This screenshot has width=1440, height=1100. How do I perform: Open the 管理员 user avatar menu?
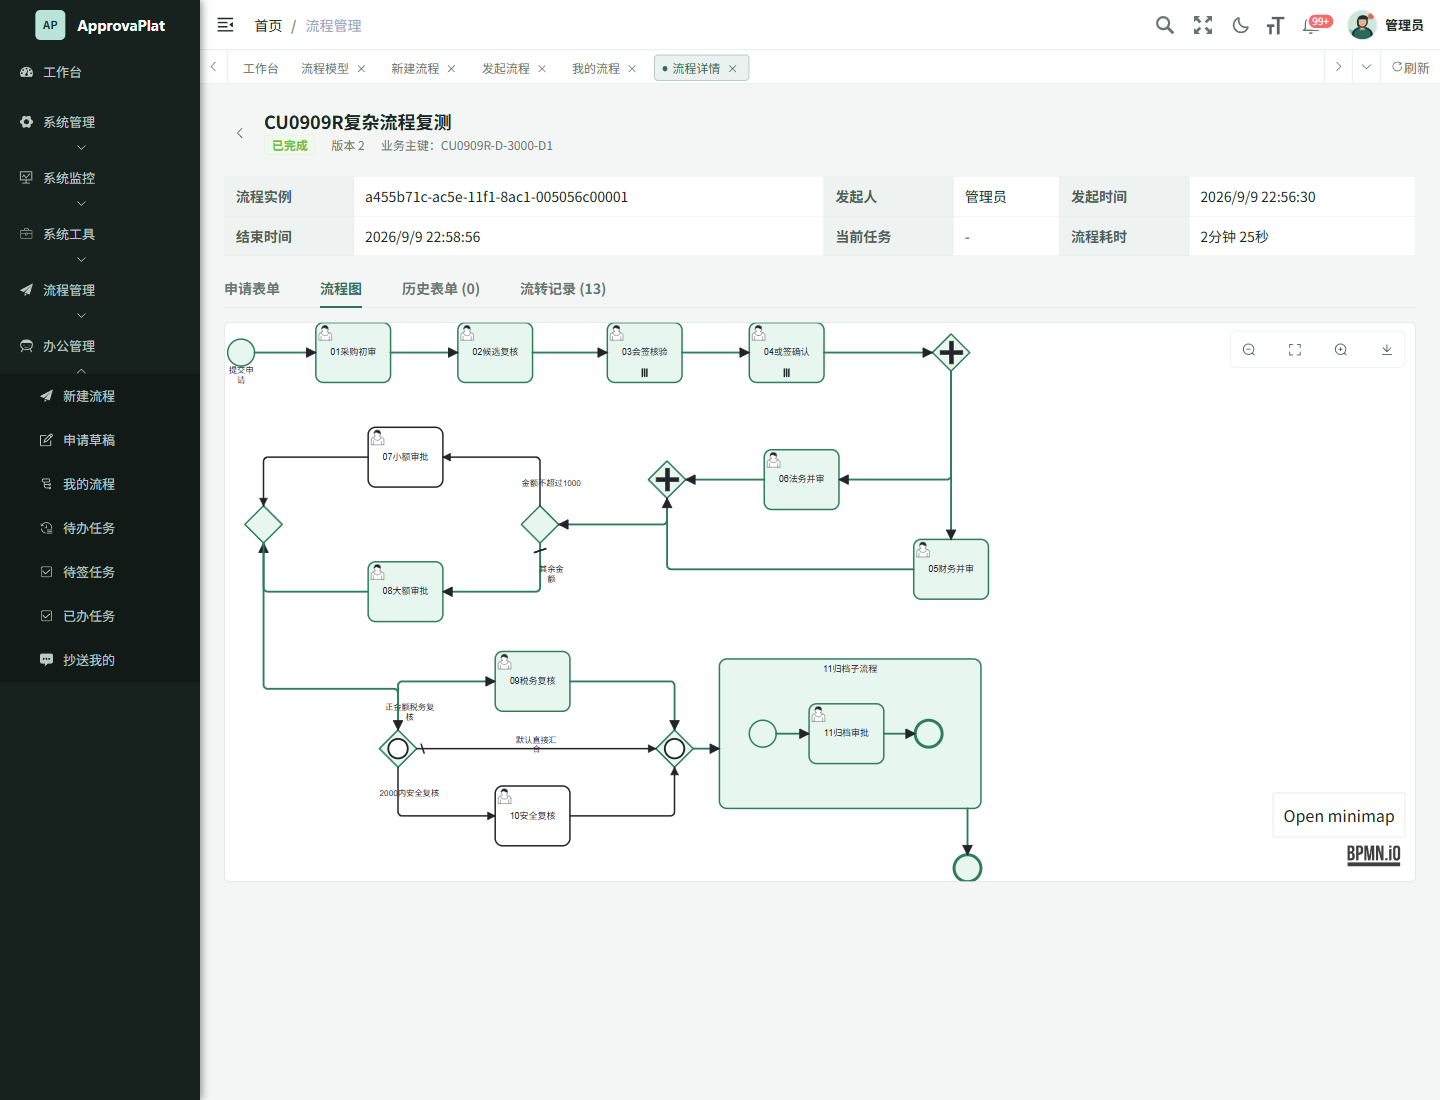point(1386,25)
